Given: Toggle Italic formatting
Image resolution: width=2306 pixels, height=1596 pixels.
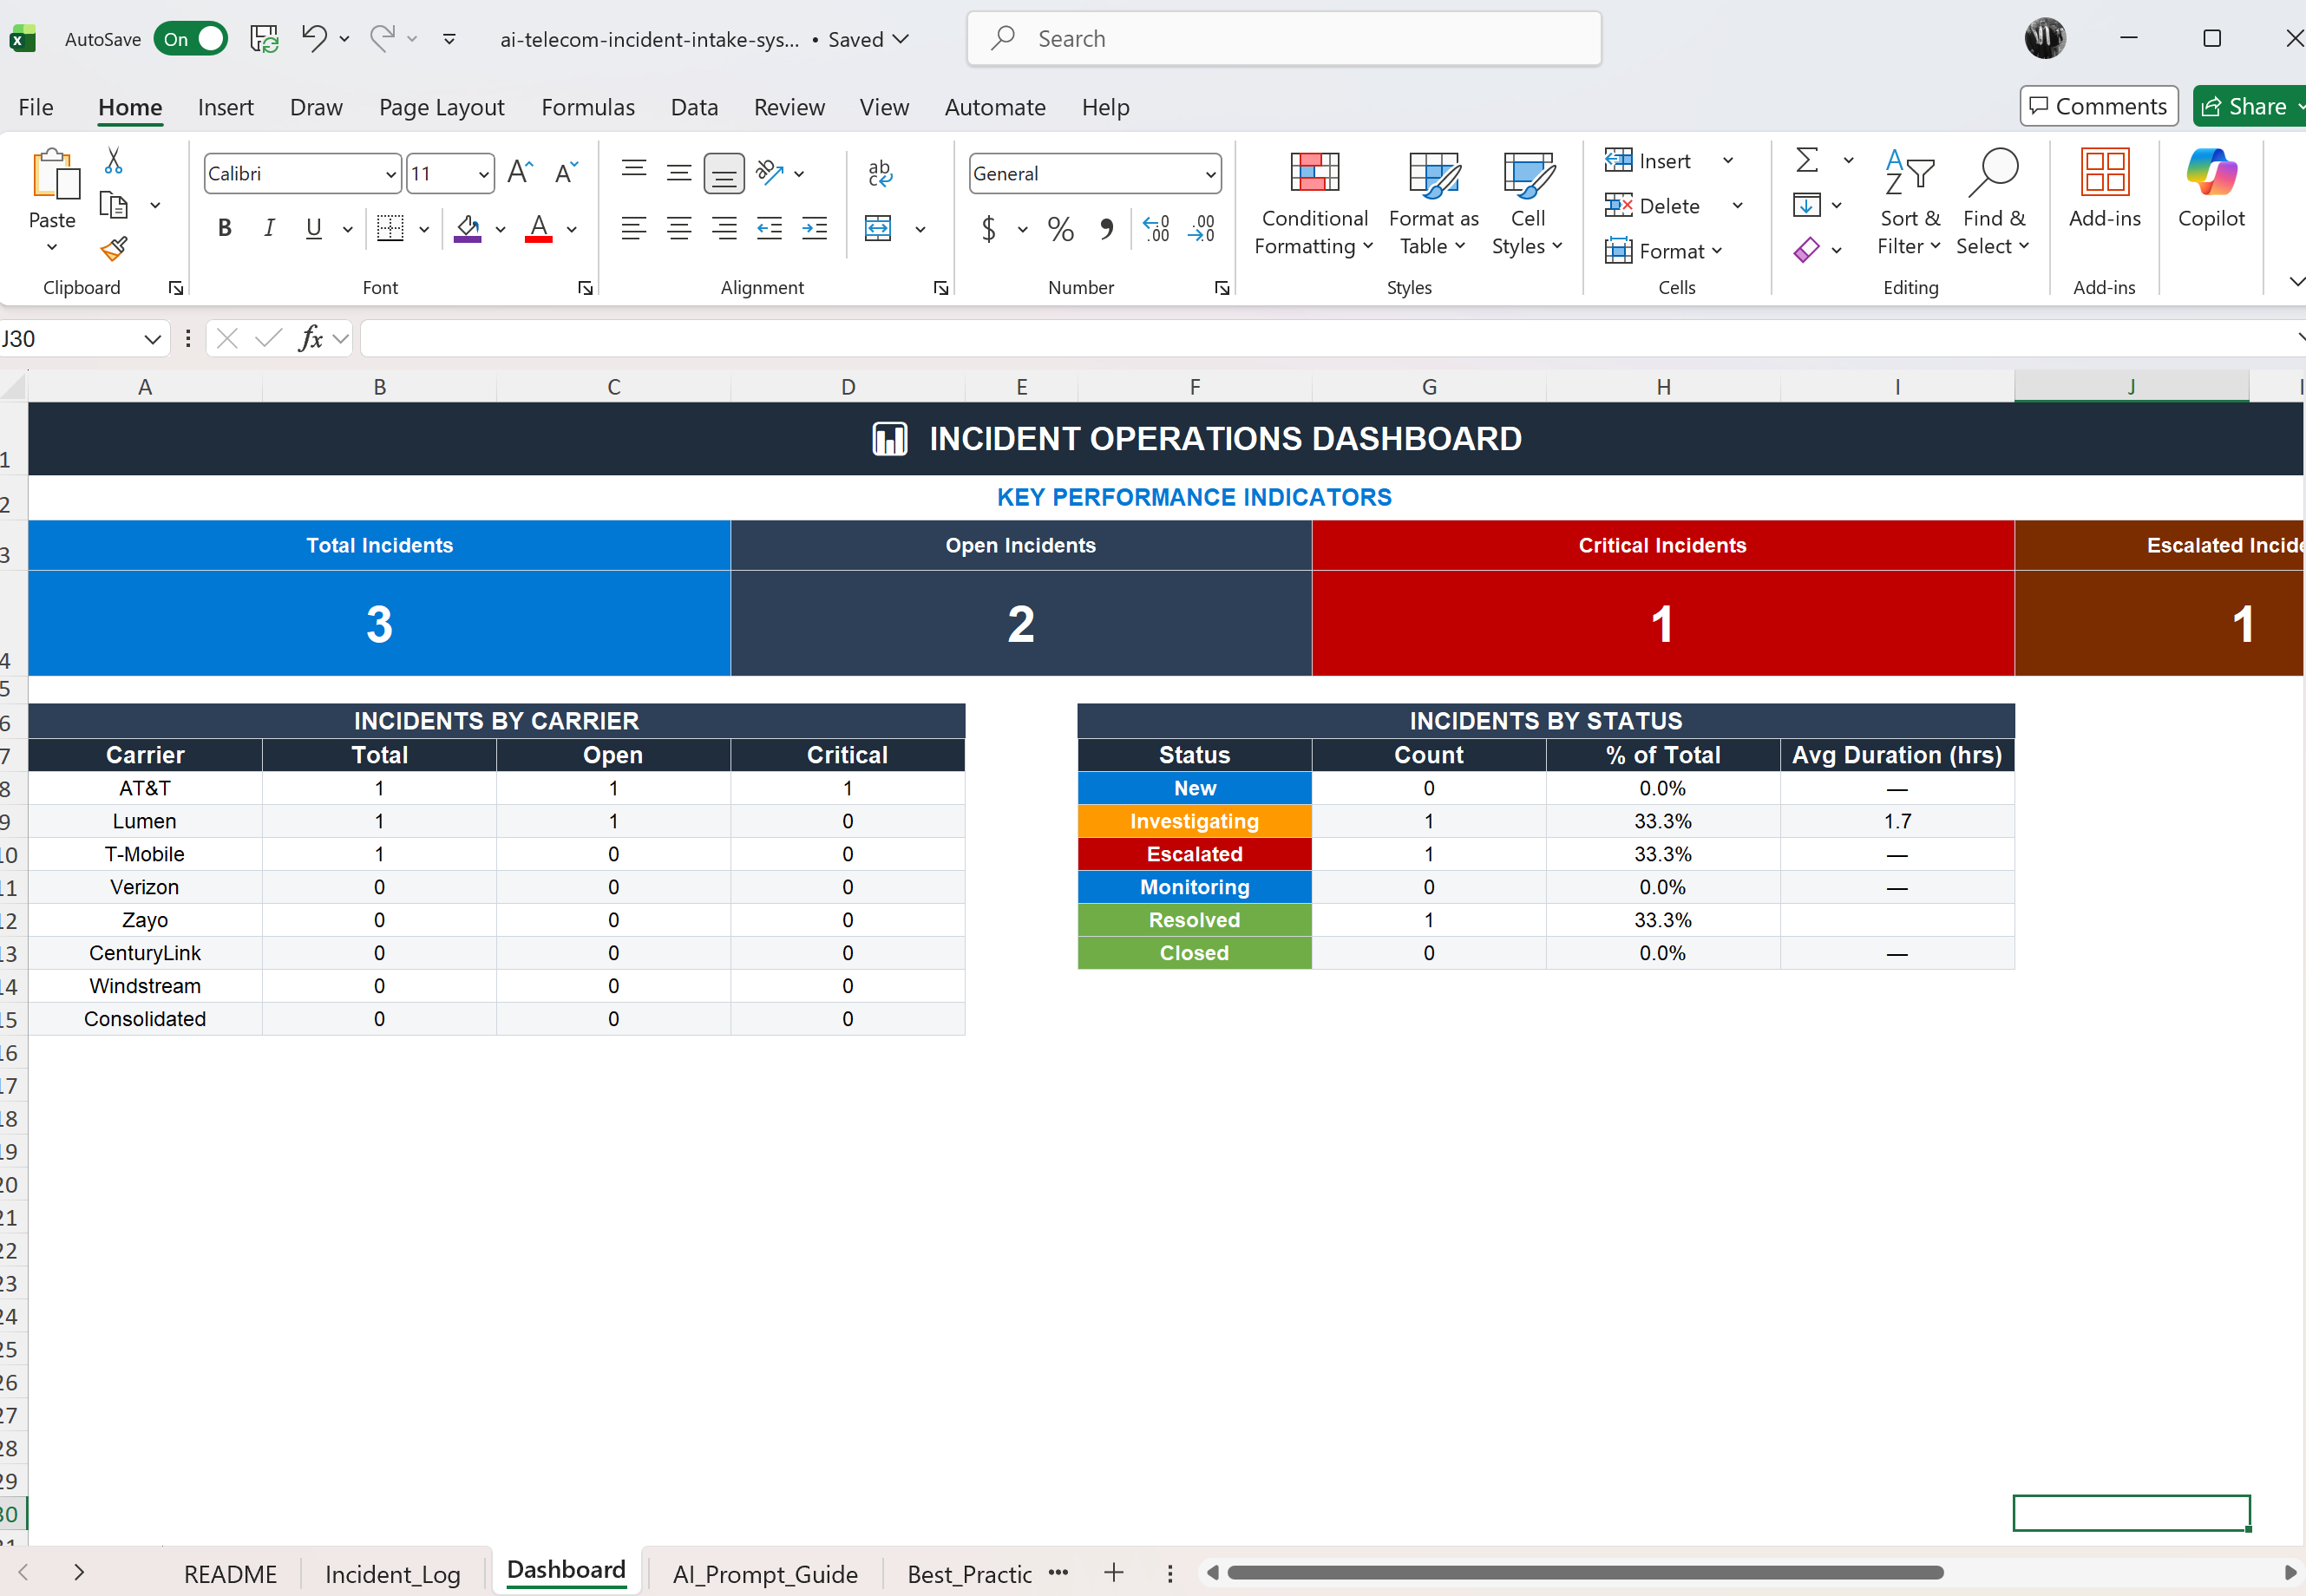Looking at the screenshot, I should 269,229.
